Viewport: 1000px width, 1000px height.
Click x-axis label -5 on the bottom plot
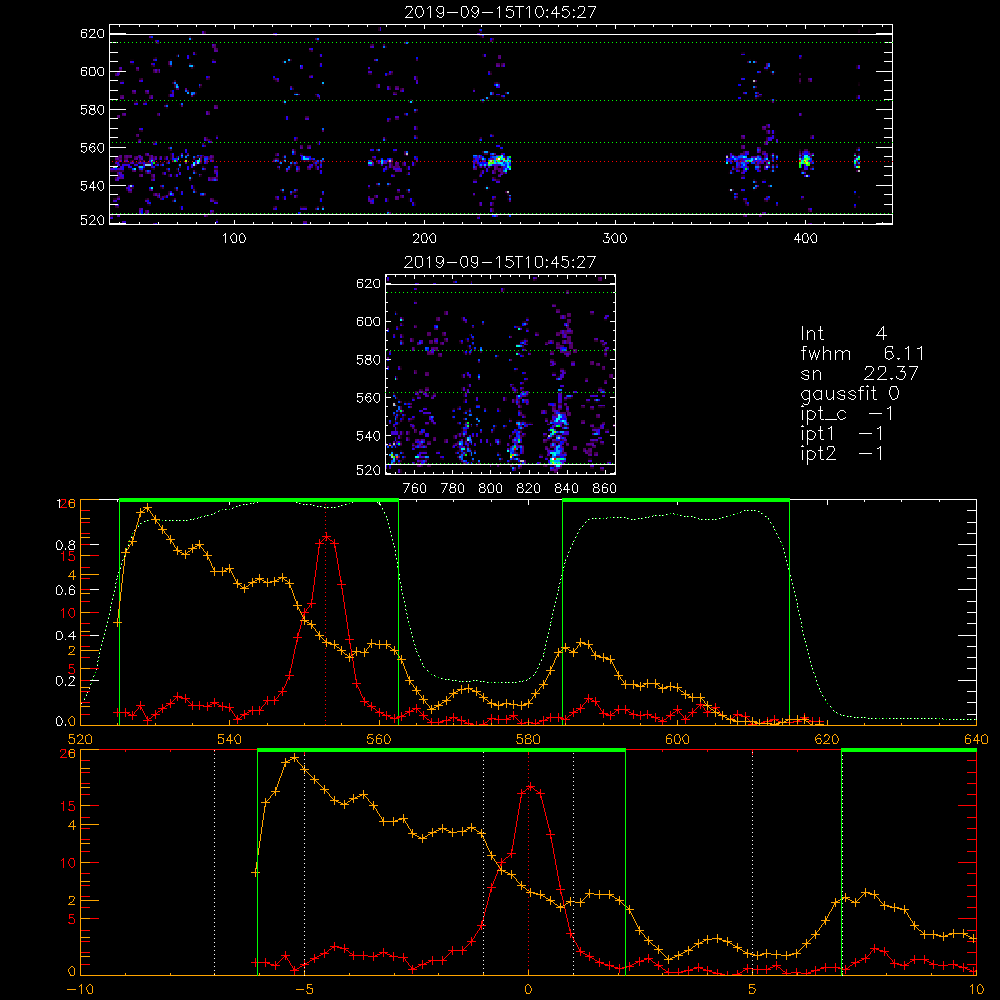tap(304, 990)
